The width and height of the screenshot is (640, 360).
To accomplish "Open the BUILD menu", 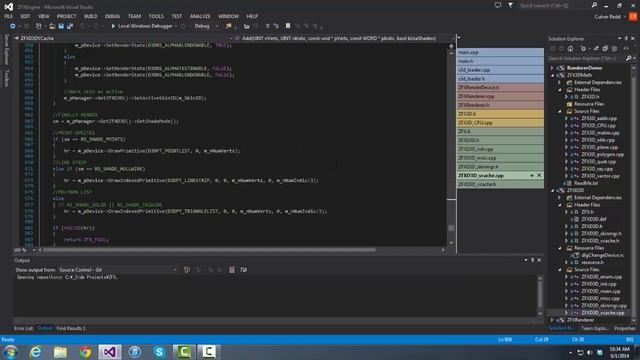I will (x=91, y=16).
